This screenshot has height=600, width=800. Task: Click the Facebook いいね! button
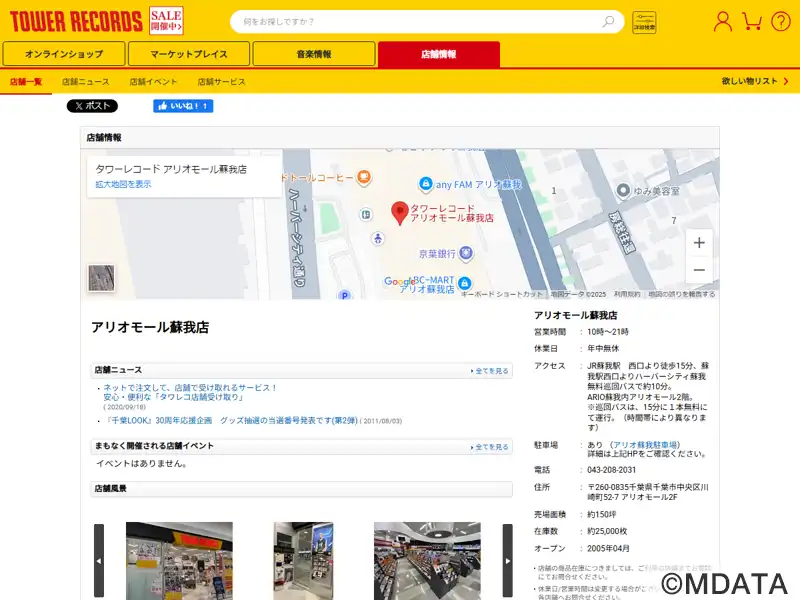(183, 106)
